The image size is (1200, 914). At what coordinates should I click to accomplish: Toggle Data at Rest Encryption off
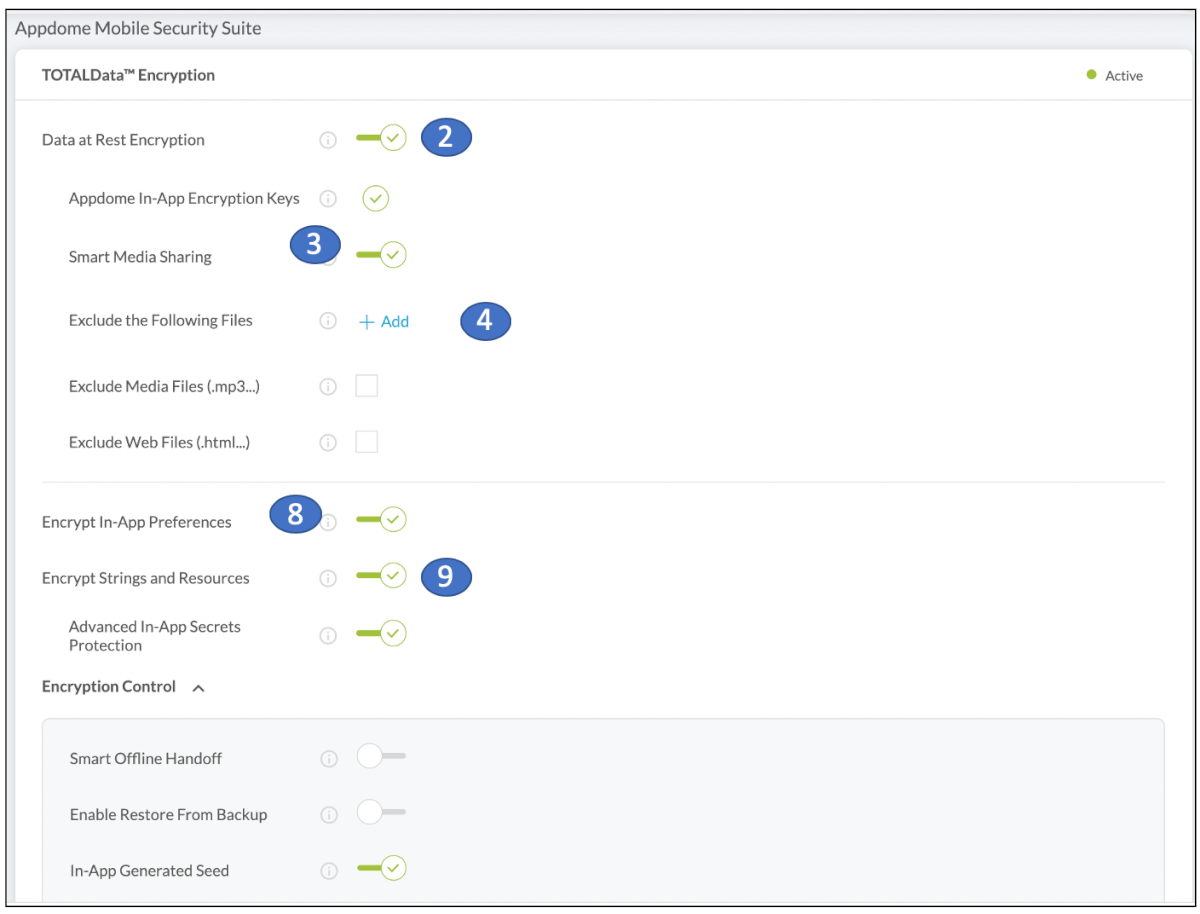coord(381,138)
